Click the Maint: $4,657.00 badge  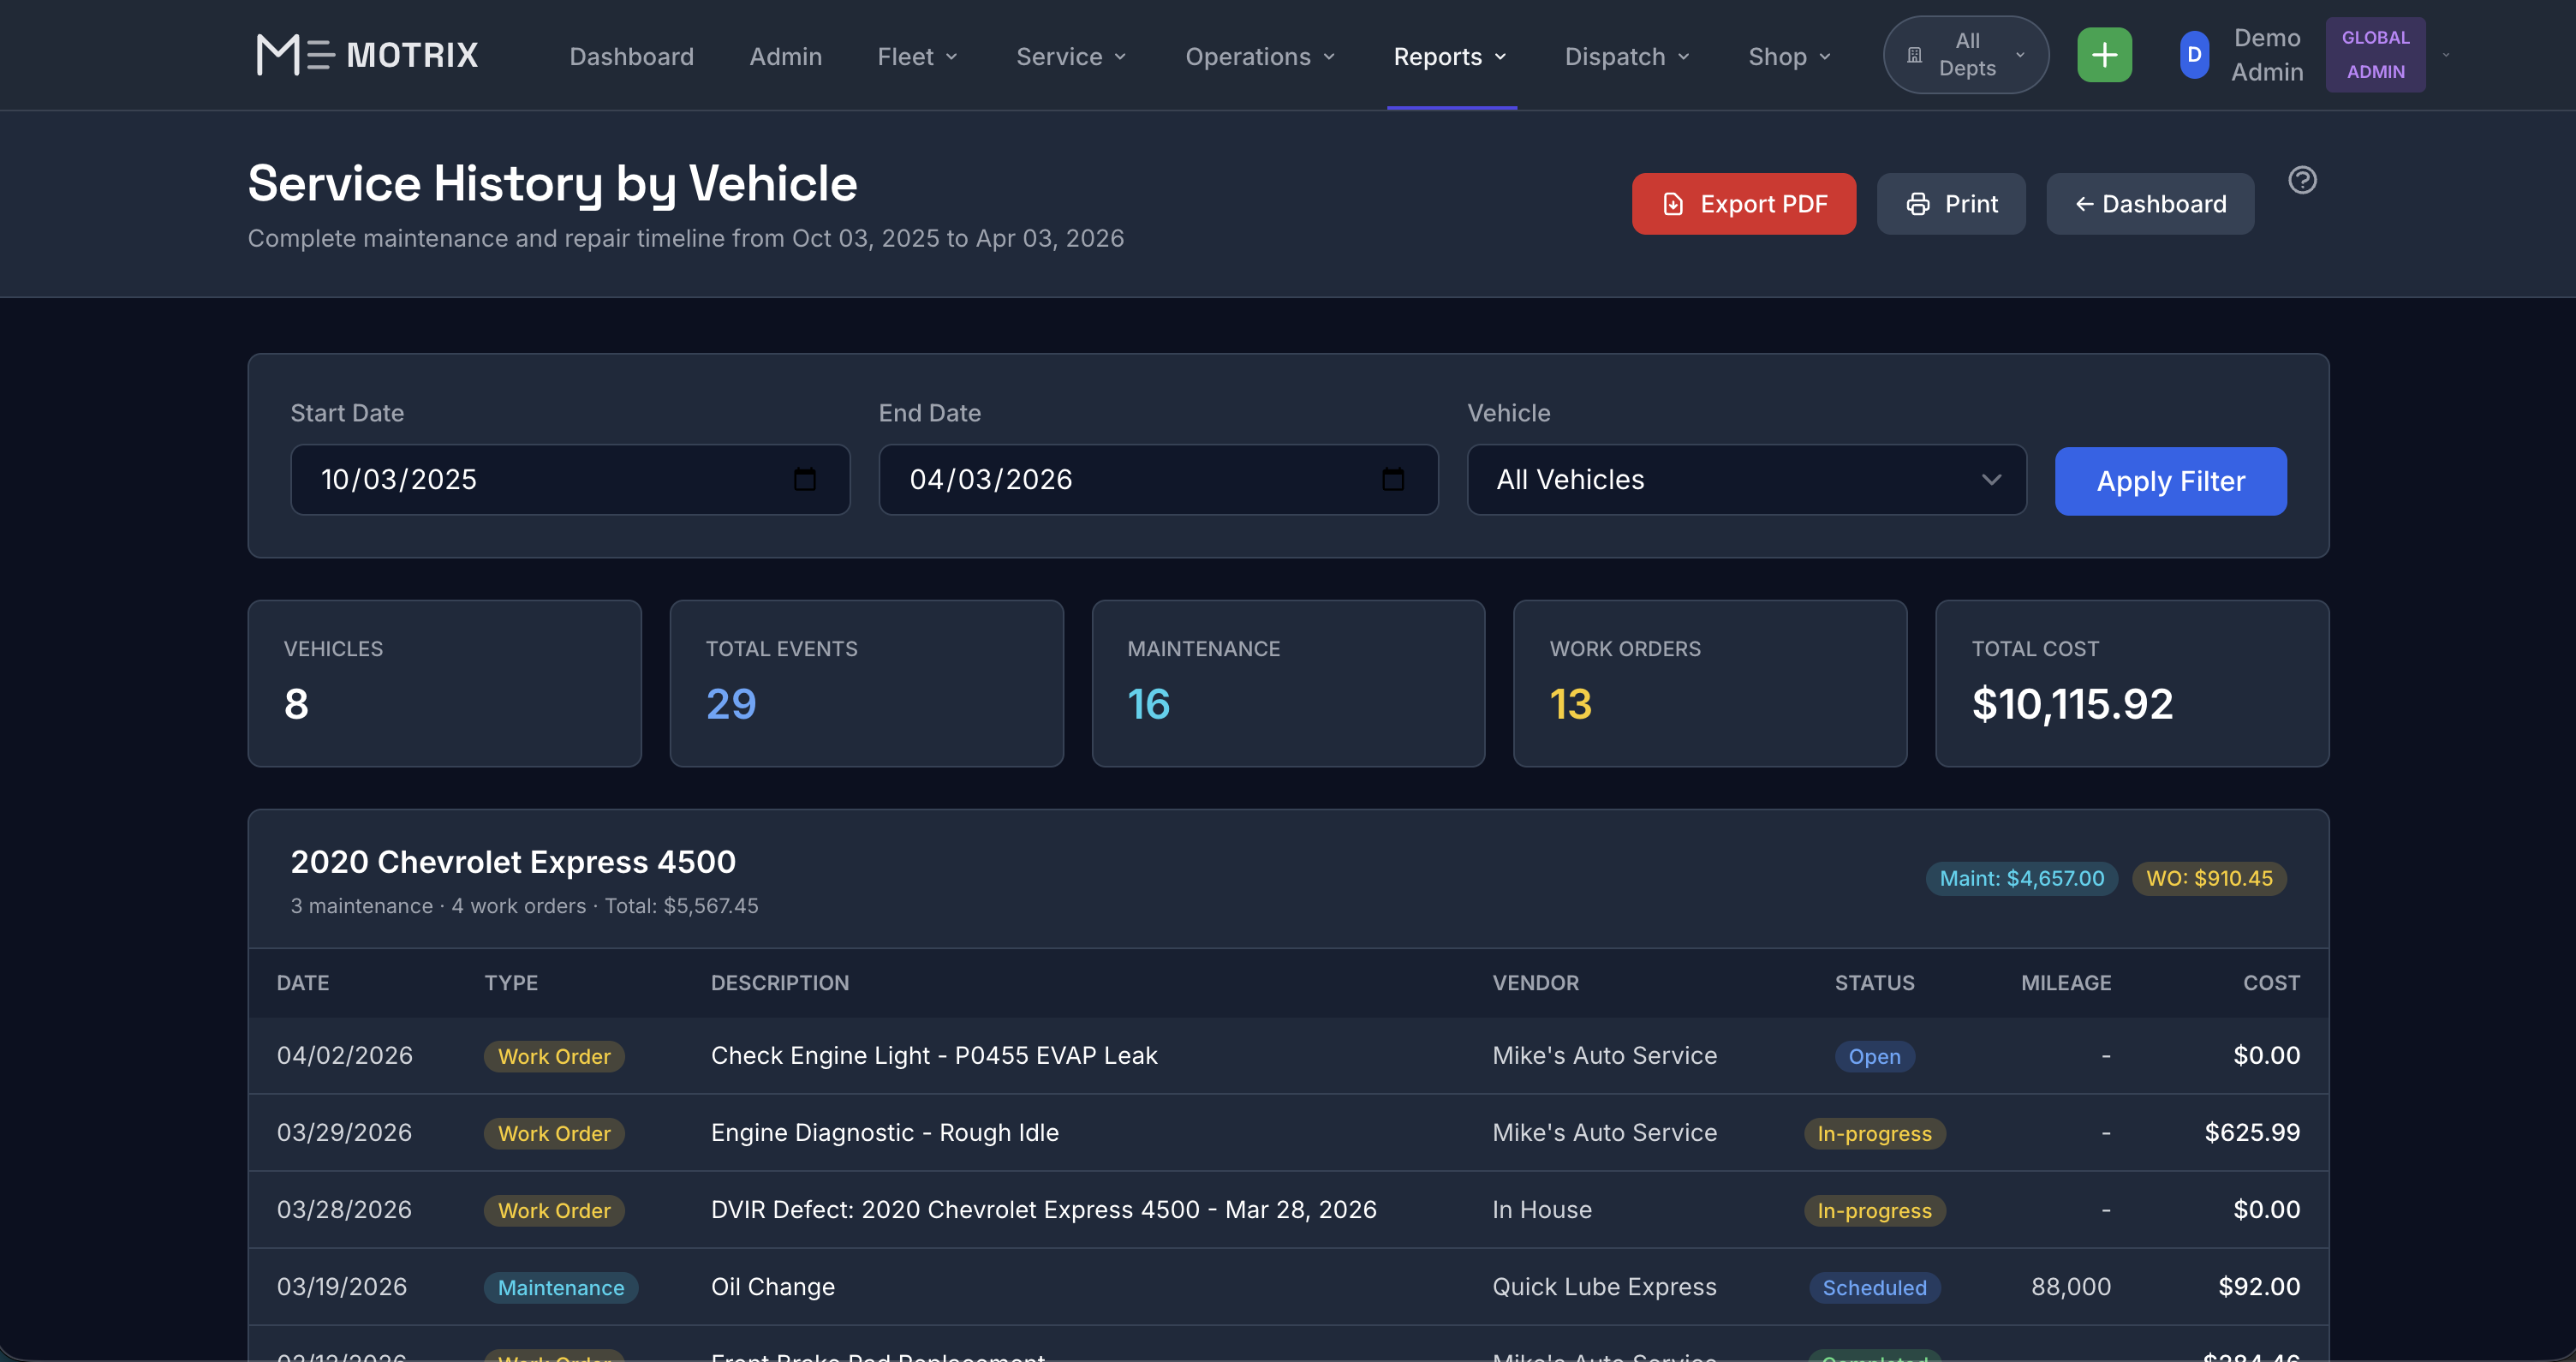pos(2021,878)
